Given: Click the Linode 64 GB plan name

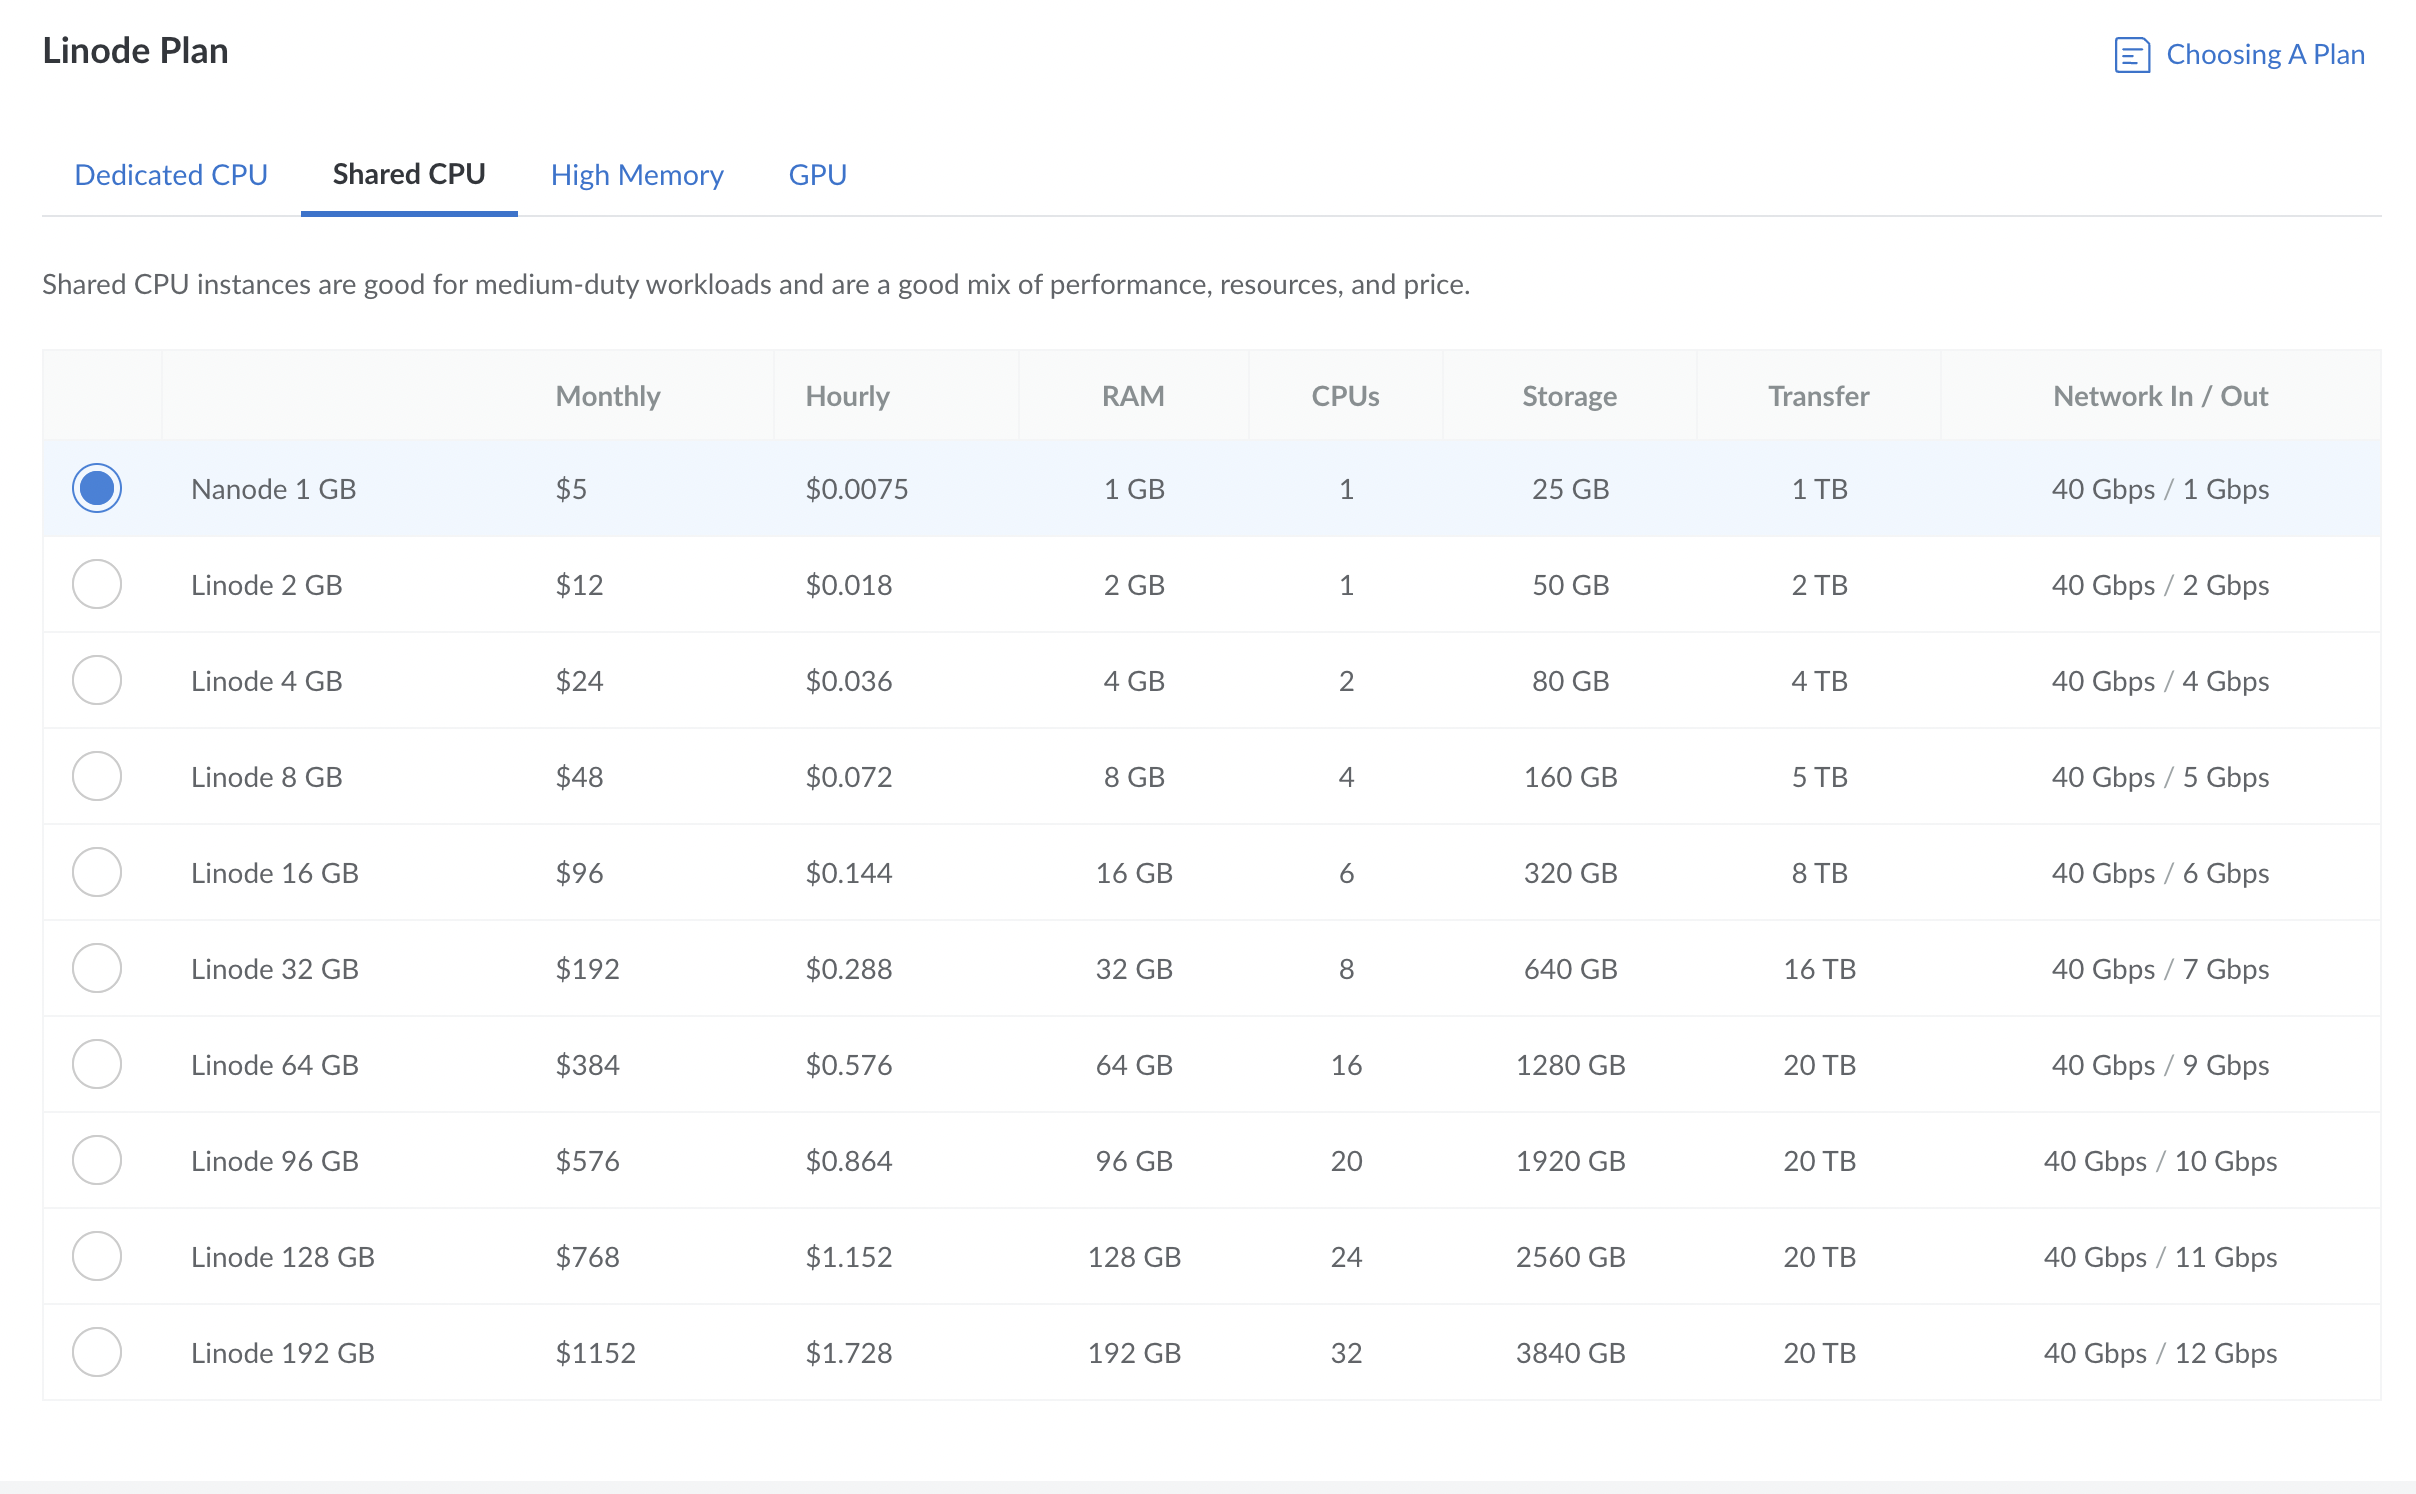Looking at the screenshot, I should (x=275, y=1065).
